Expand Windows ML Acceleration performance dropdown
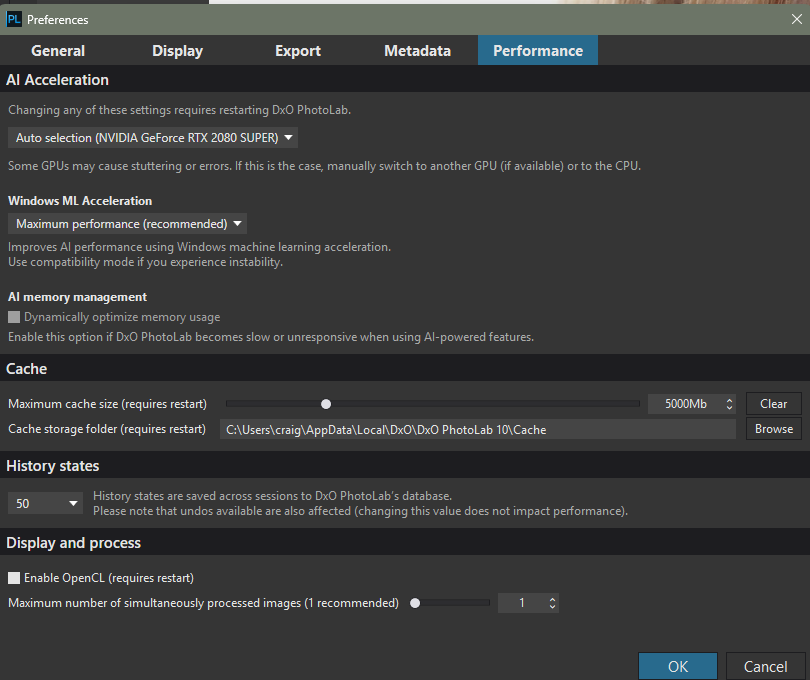The width and height of the screenshot is (810, 680). (127, 224)
